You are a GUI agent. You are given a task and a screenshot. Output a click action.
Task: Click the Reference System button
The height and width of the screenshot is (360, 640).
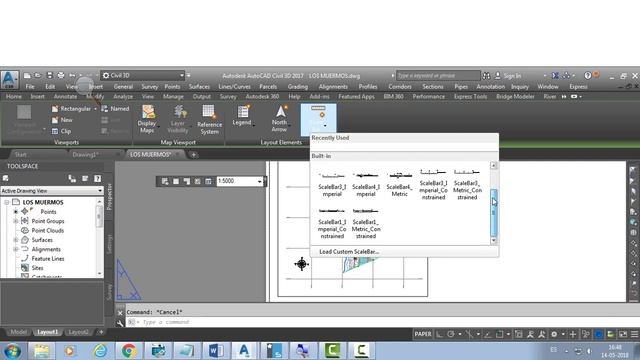pyautogui.click(x=209, y=120)
